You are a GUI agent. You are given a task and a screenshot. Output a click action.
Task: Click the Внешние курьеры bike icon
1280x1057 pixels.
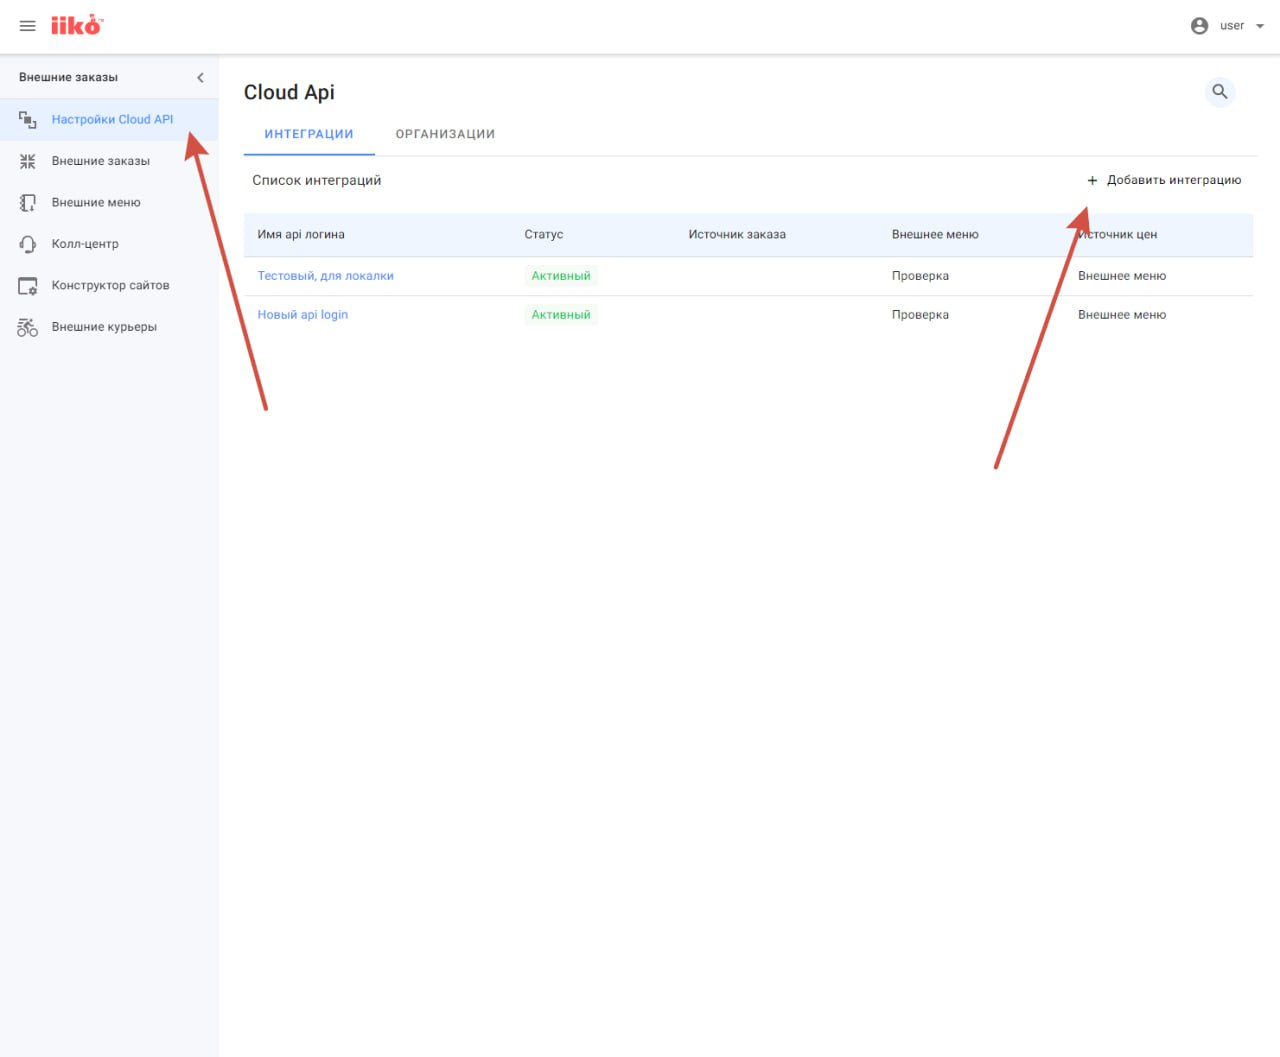coord(28,327)
